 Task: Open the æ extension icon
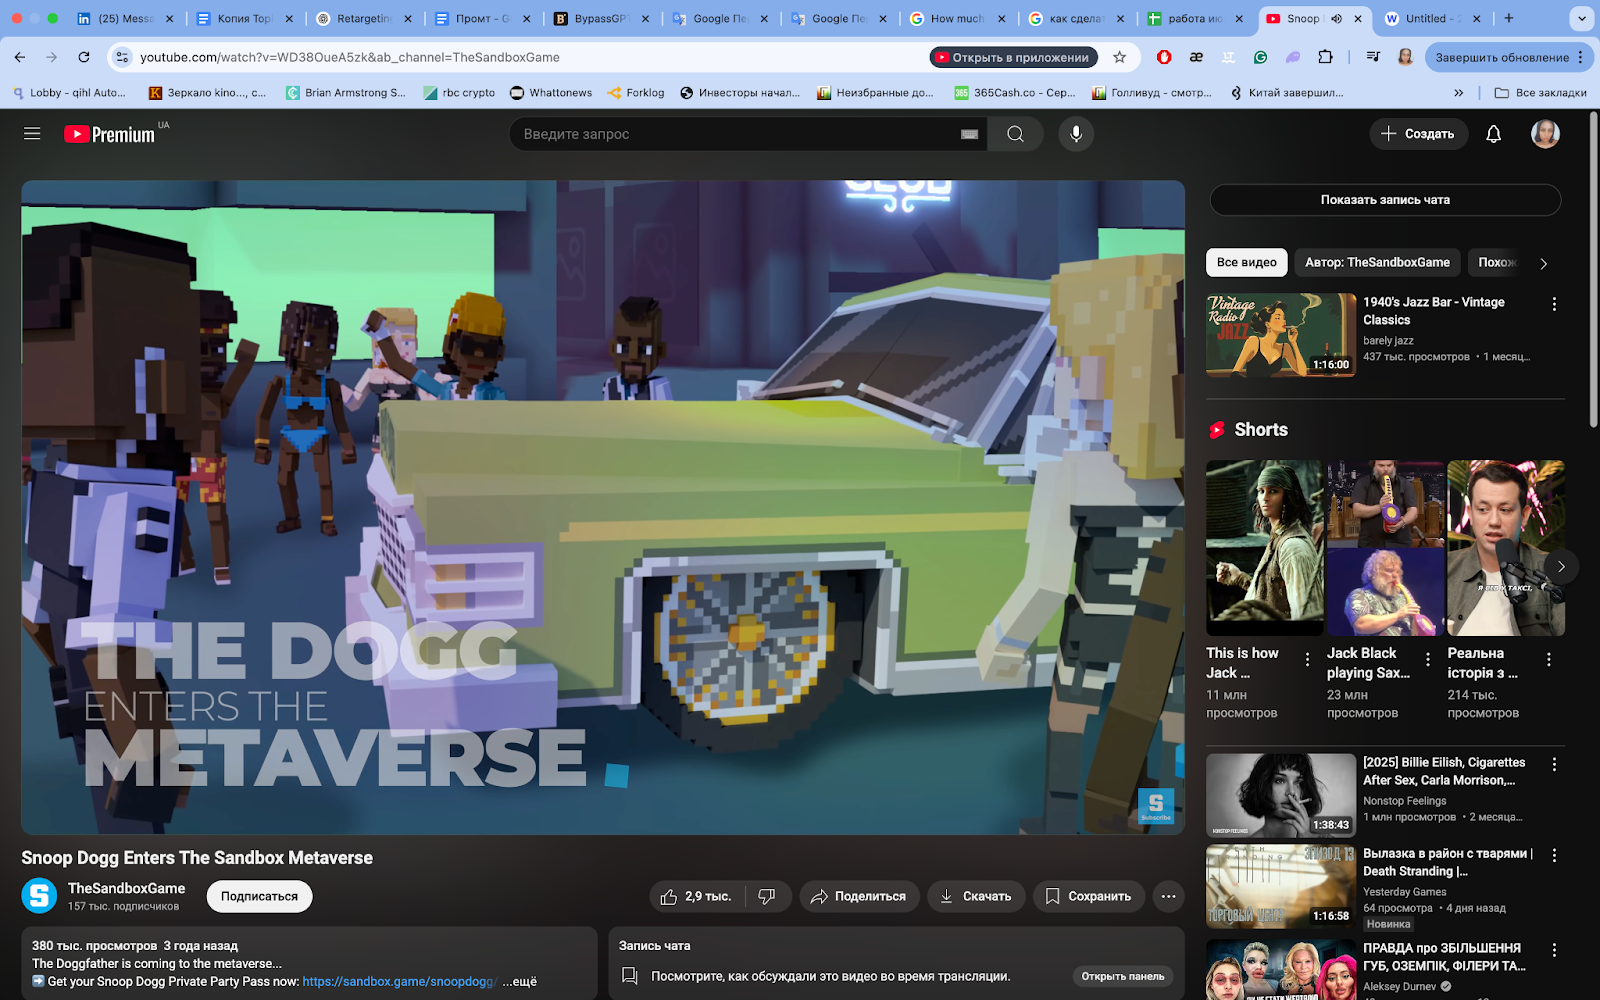click(x=1196, y=57)
